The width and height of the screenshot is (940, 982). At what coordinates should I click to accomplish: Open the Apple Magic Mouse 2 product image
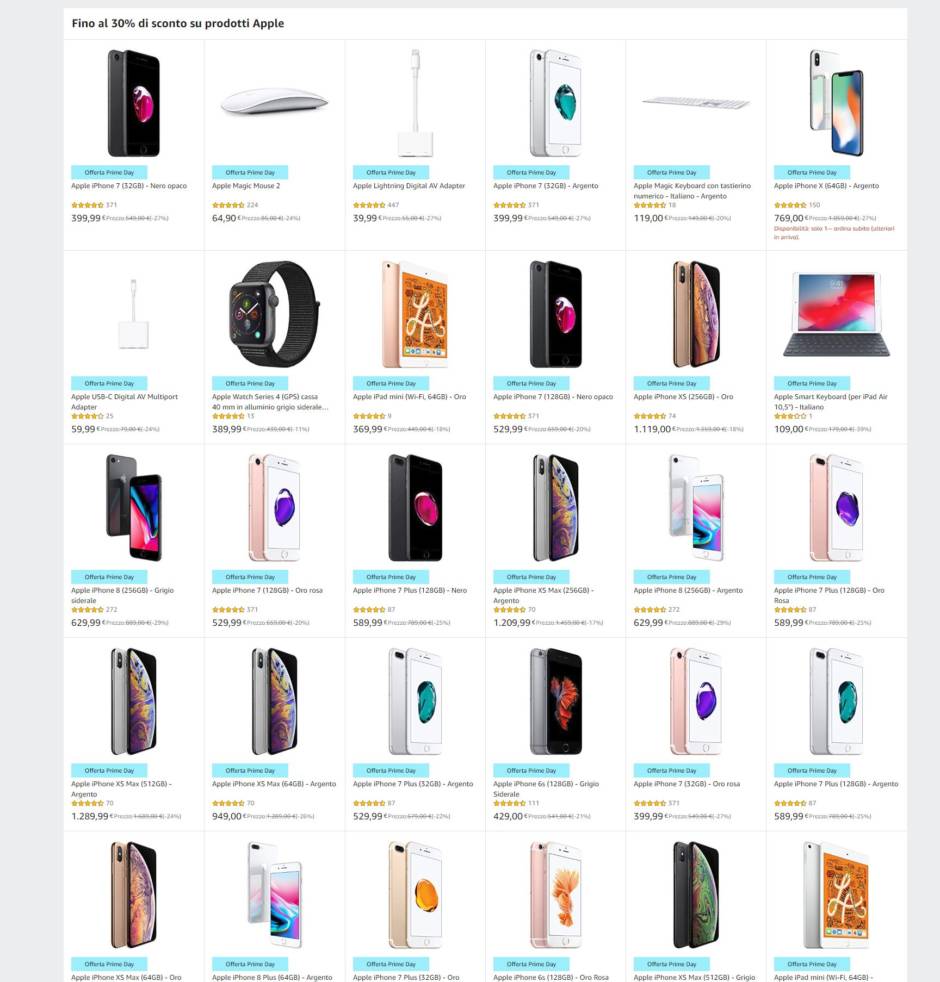pos(274,101)
